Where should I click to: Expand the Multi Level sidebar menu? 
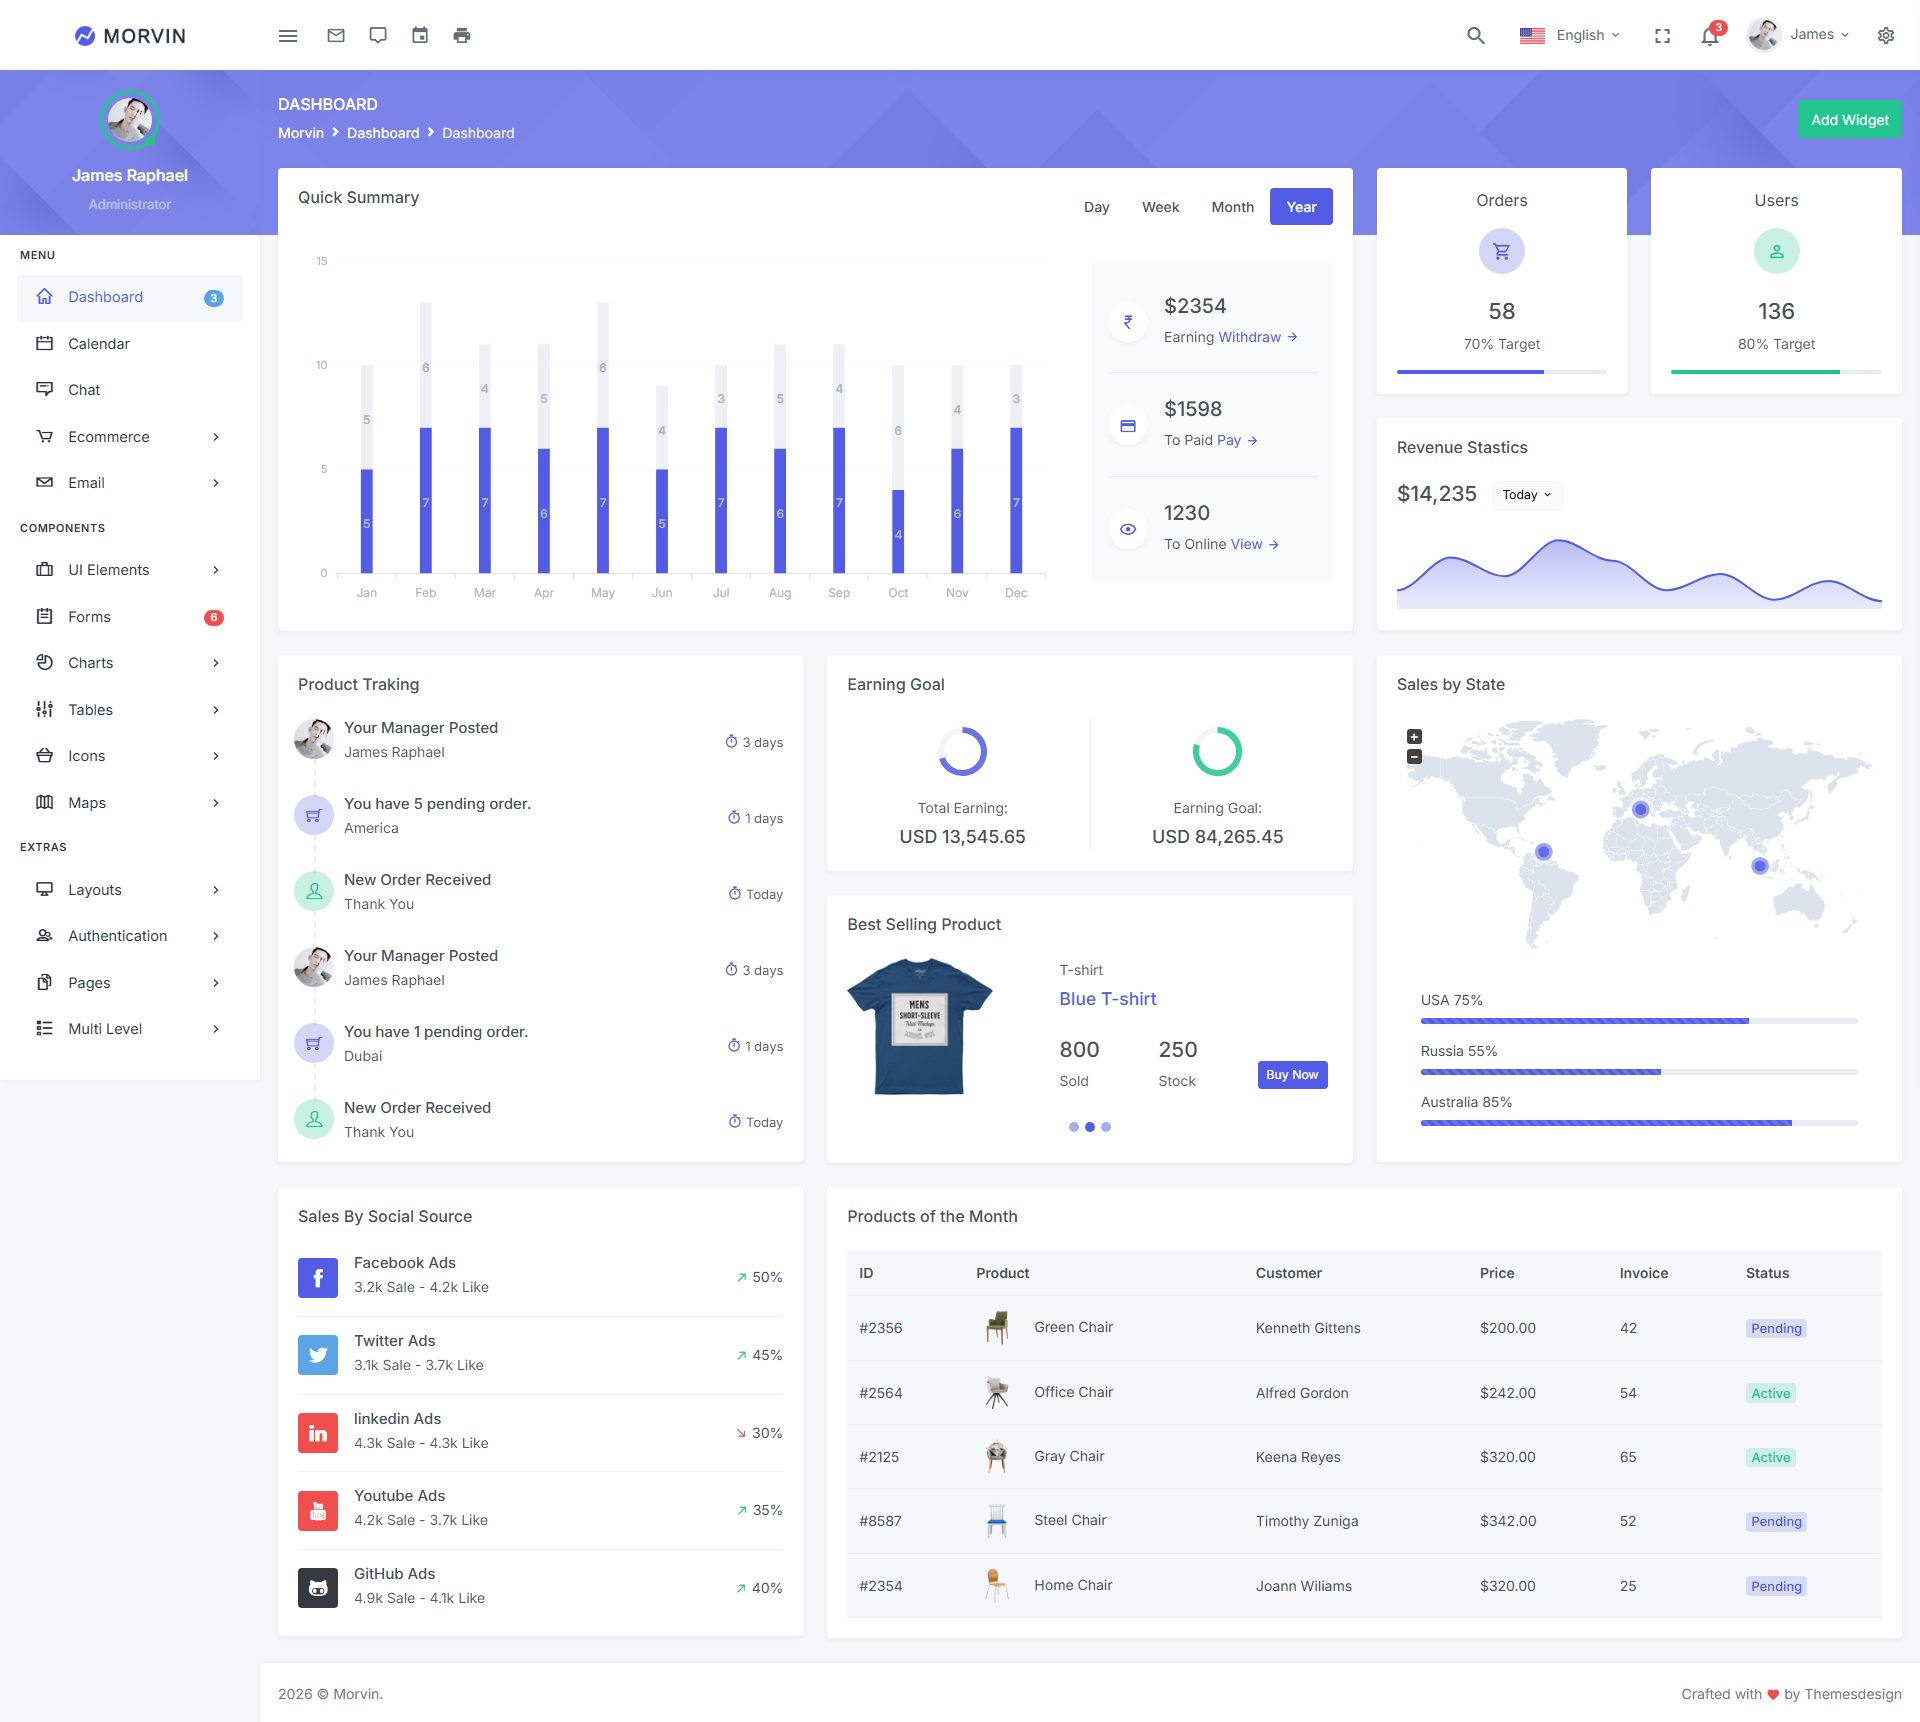point(130,1029)
